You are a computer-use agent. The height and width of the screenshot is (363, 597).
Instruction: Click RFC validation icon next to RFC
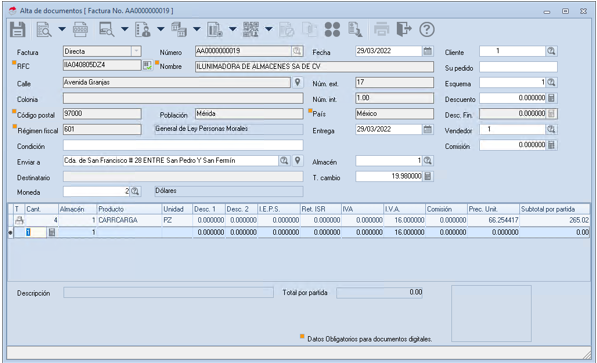click(147, 66)
